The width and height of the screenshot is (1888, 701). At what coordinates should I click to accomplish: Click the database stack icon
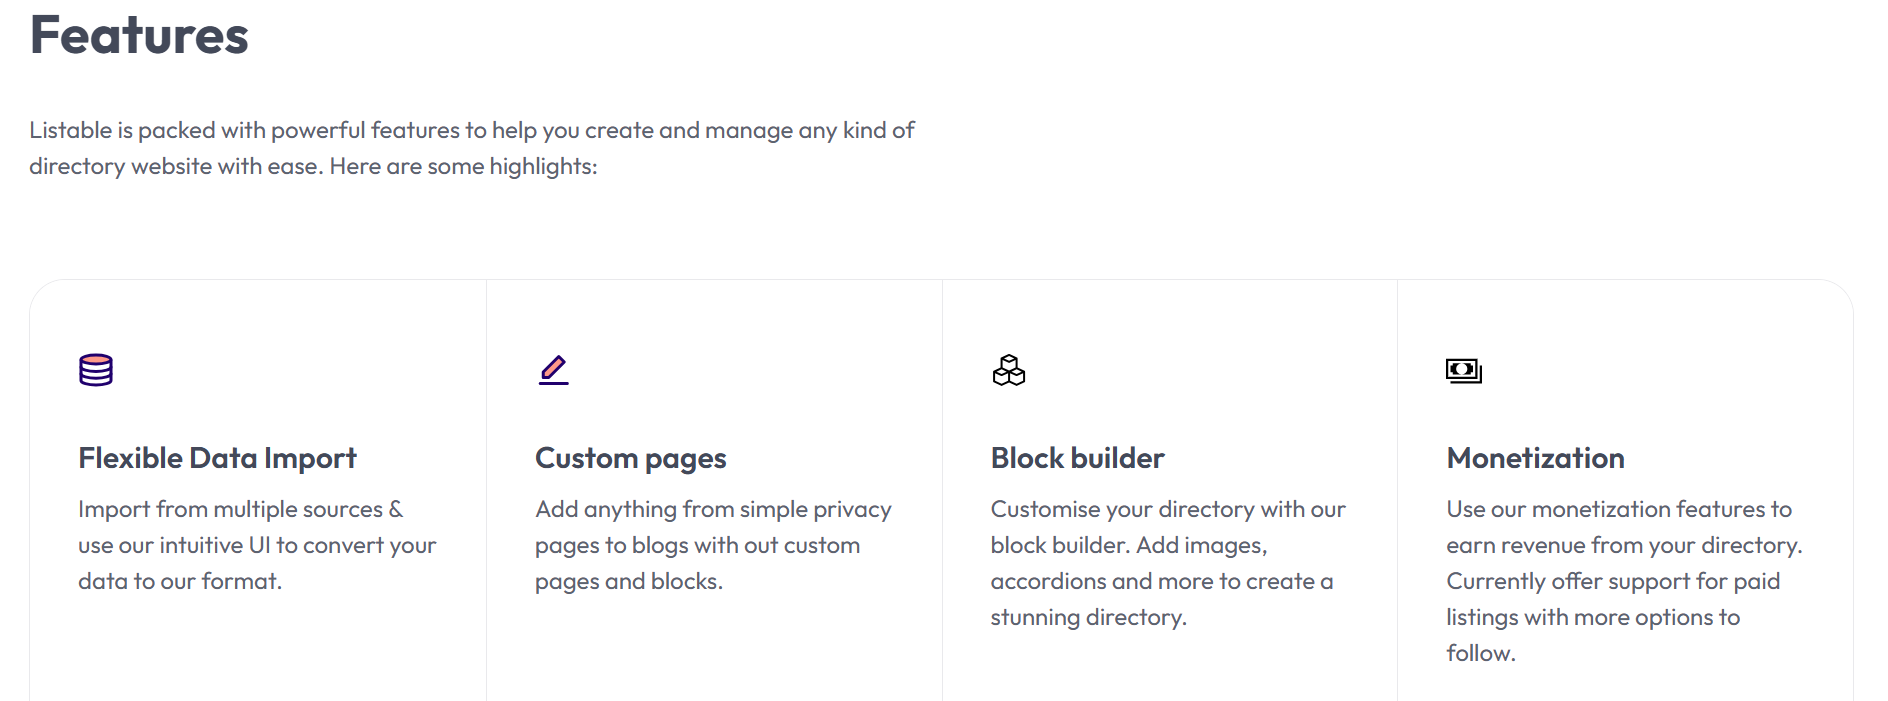point(96,370)
